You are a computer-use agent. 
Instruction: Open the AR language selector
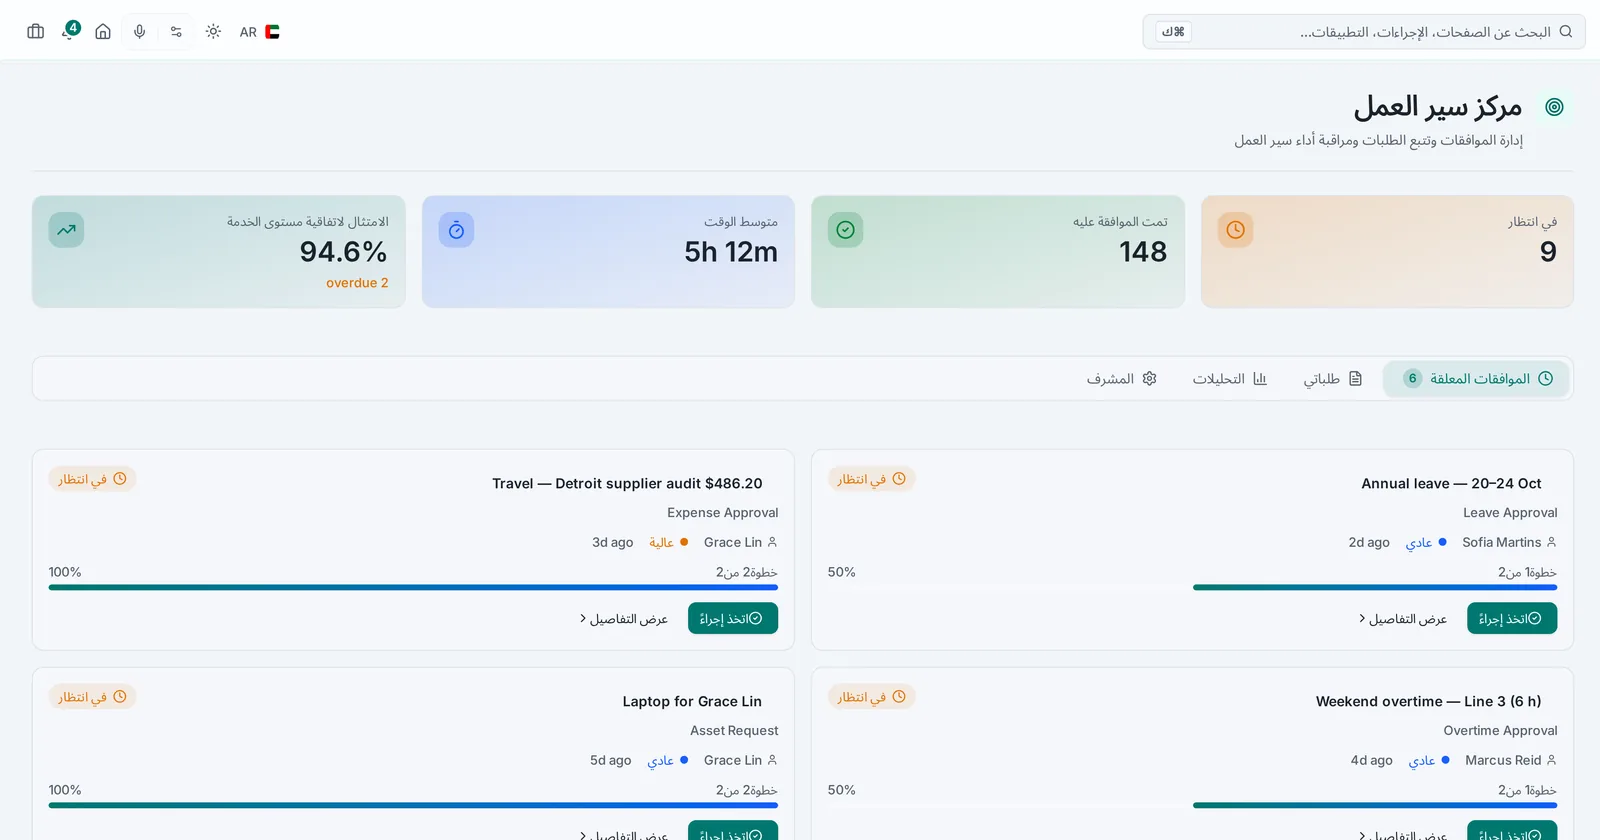coord(260,32)
